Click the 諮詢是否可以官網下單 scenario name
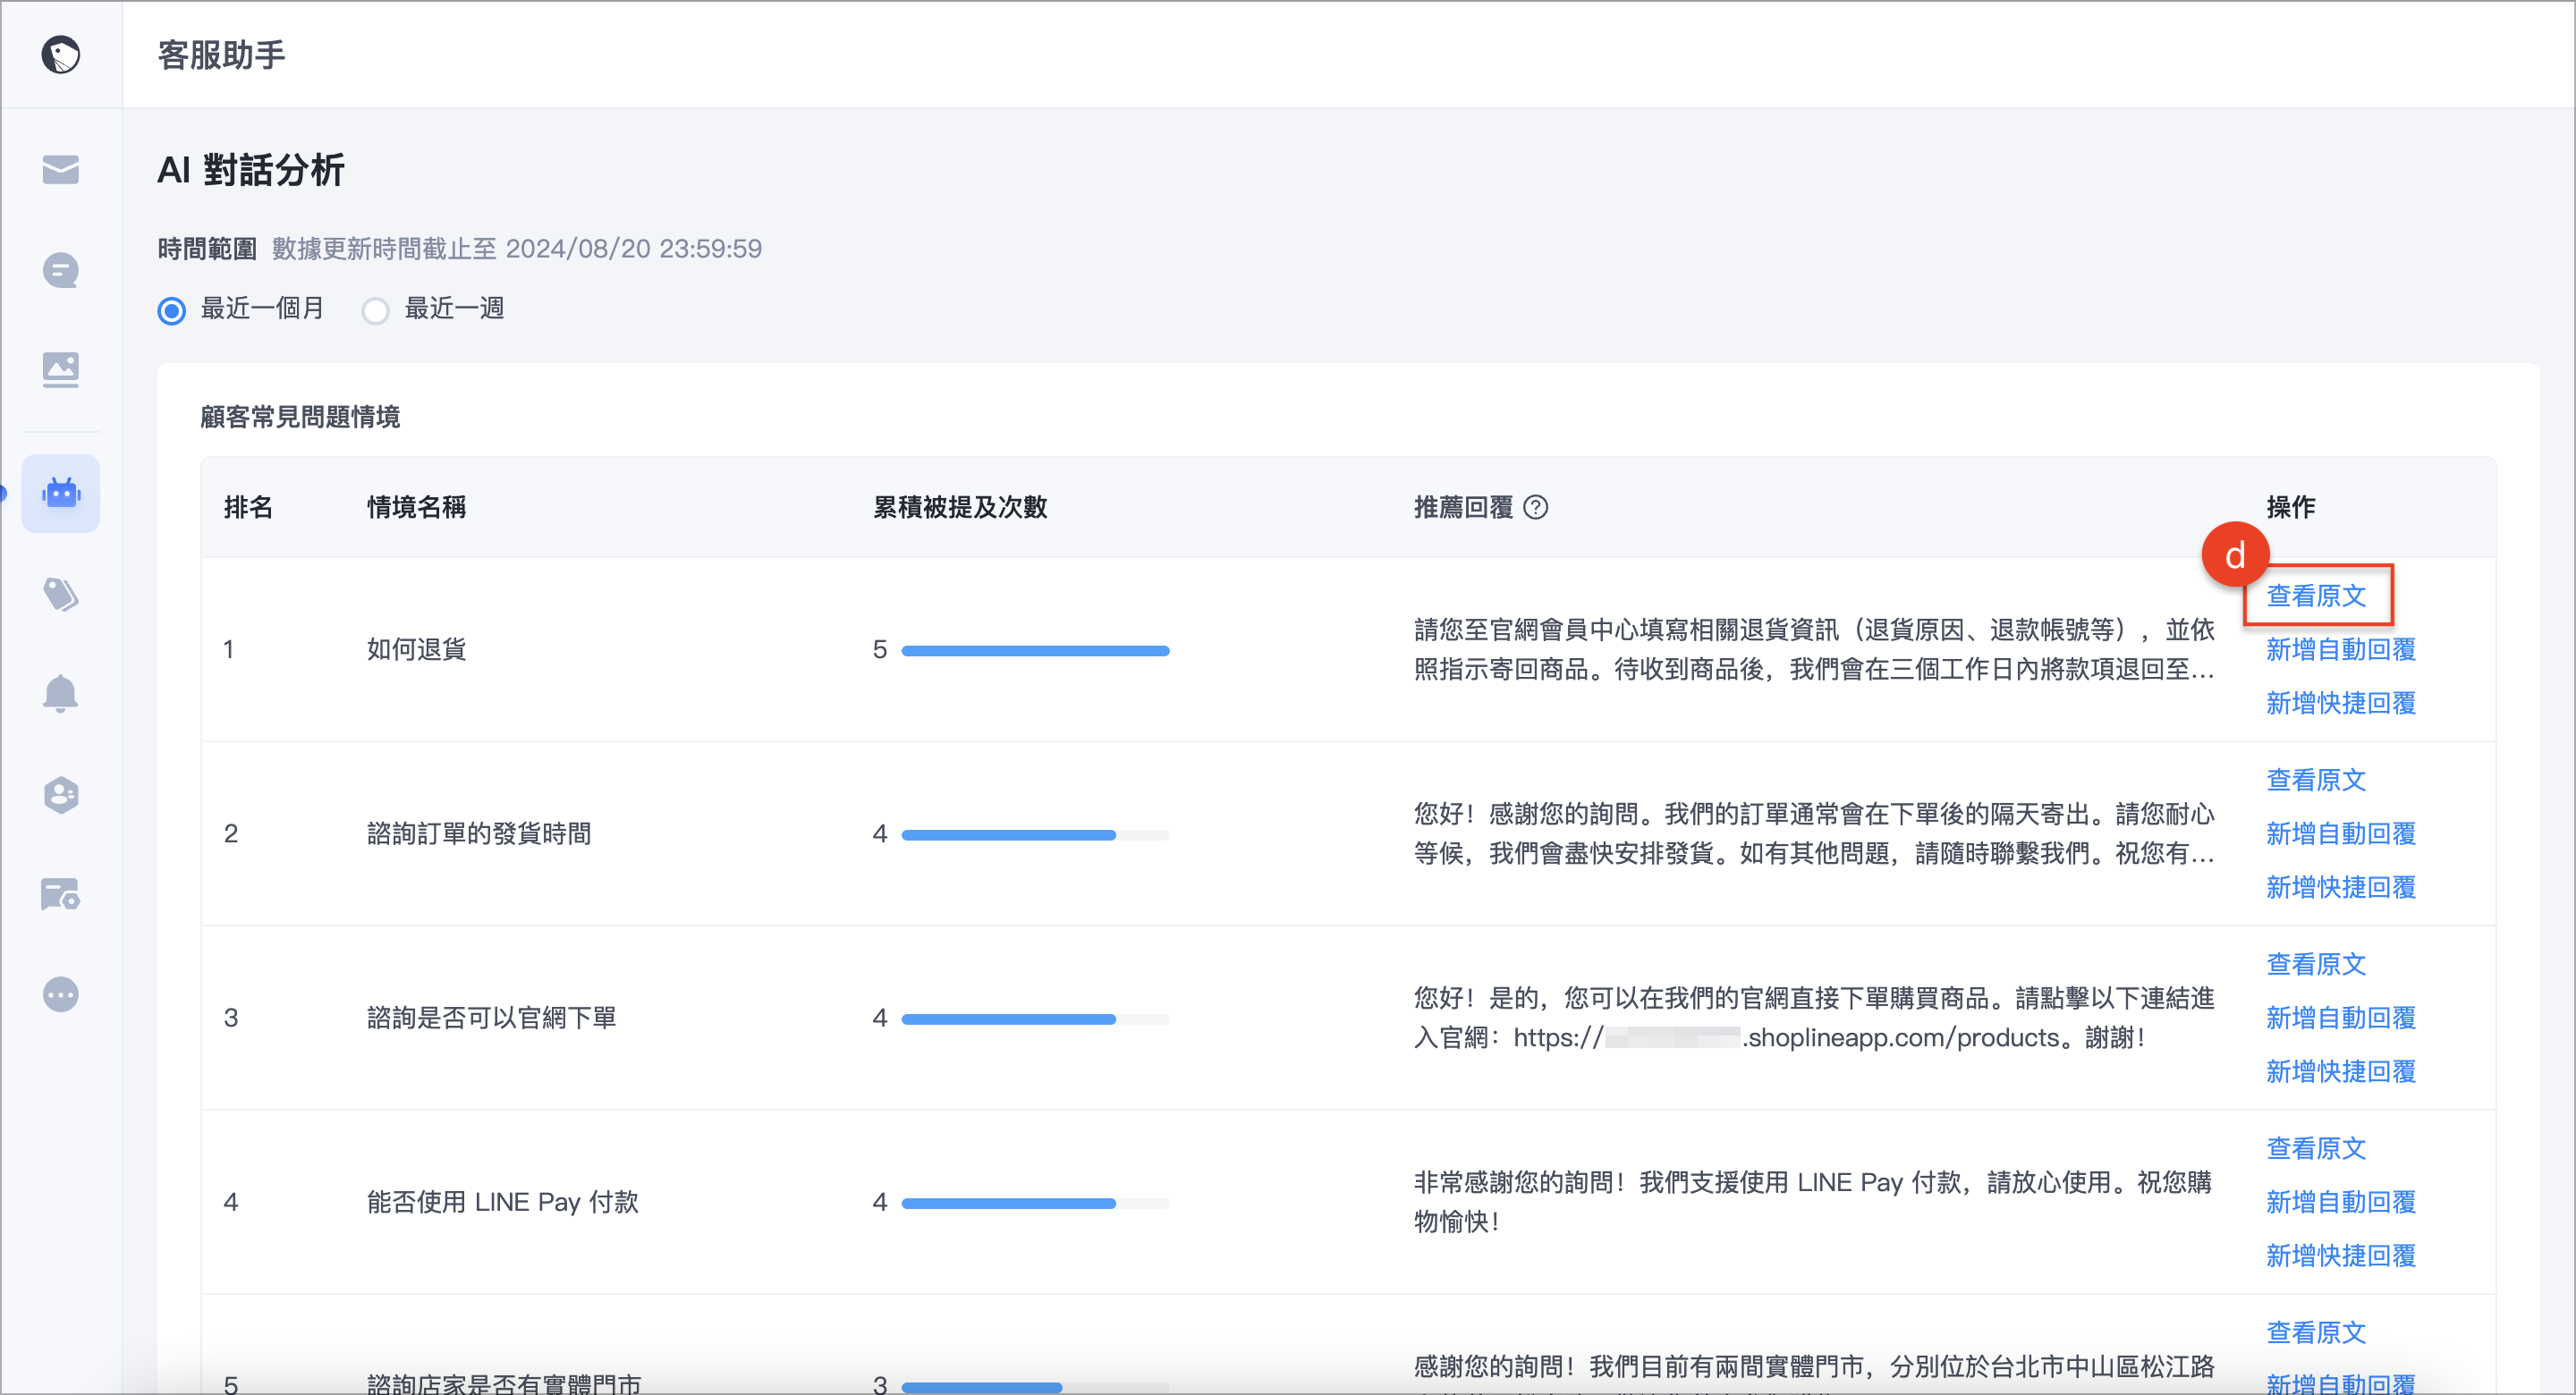Viewport: 2576px width, 1395px height. pyautogui.click(x=491, y=1017)
